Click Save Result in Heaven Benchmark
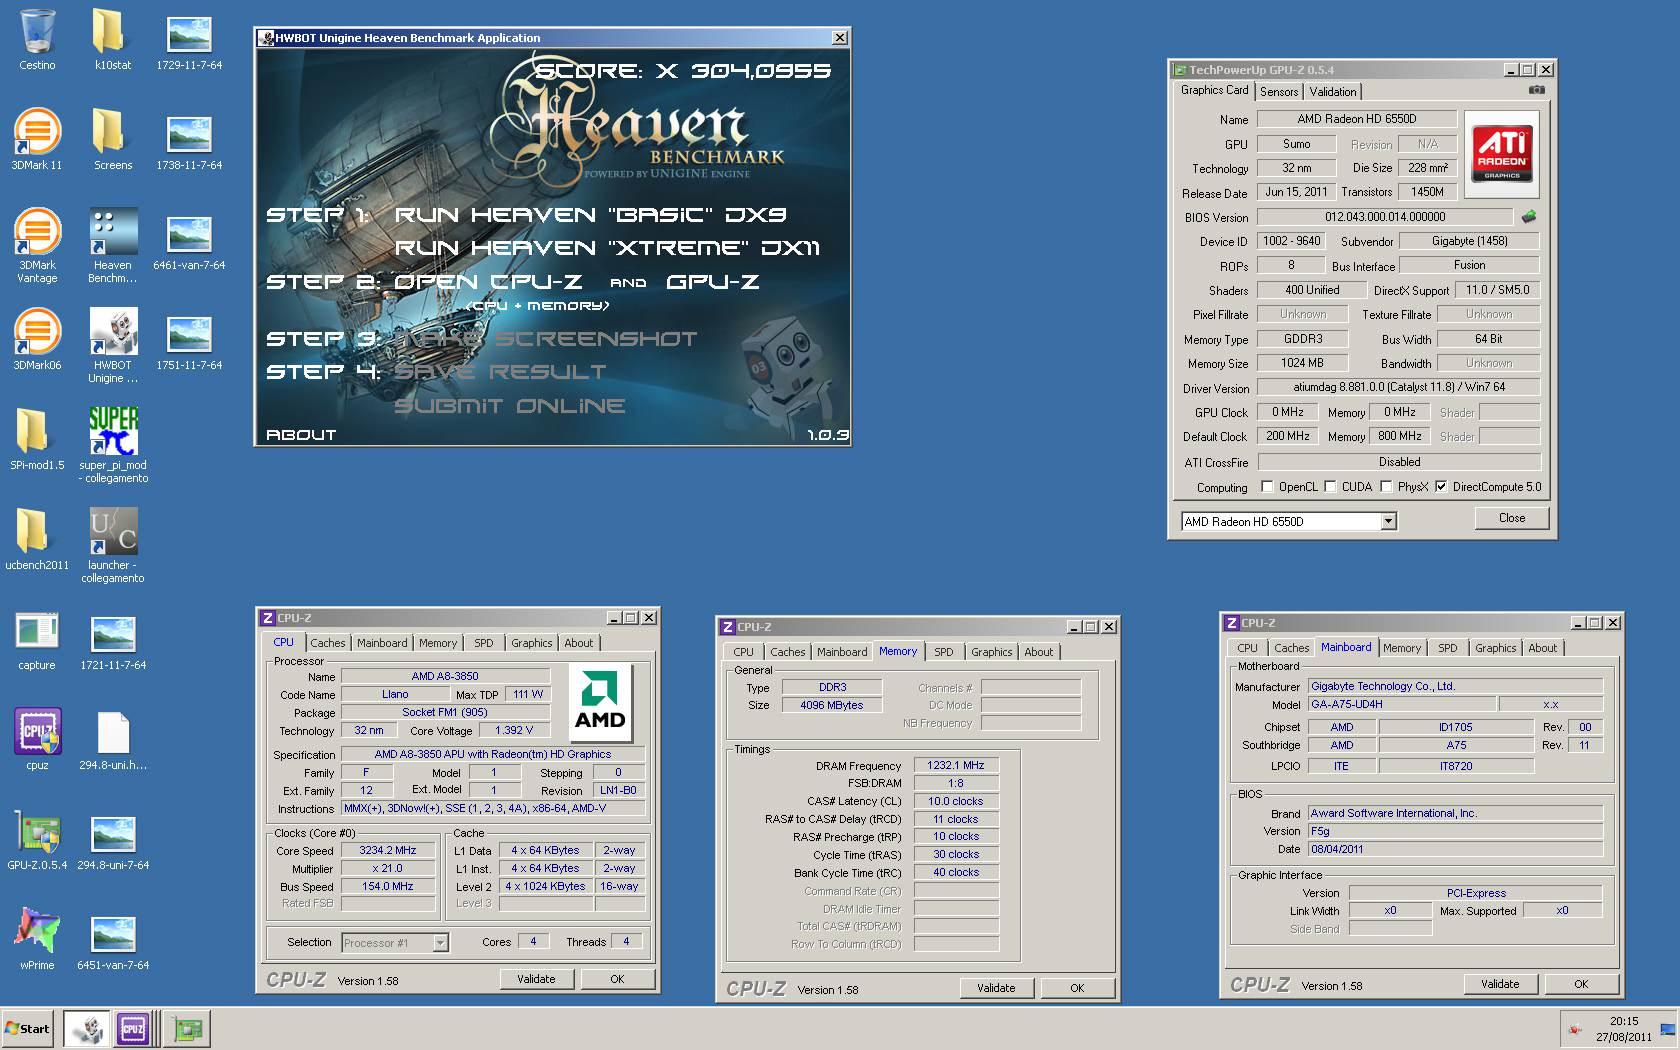 tap(501, 372)
